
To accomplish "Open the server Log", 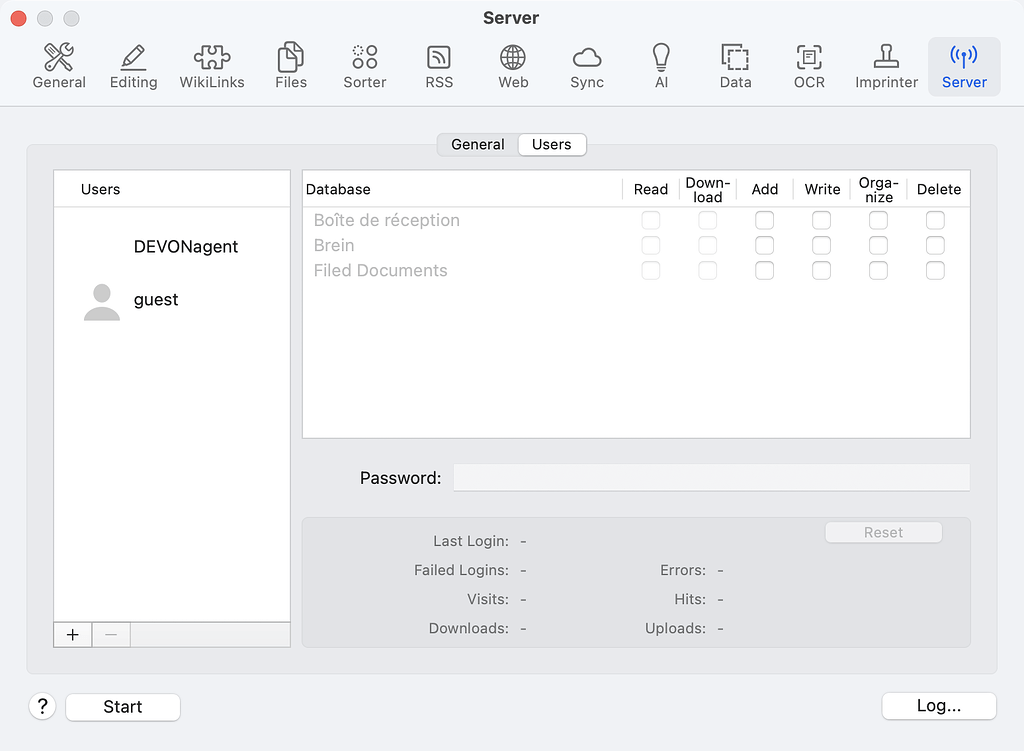I will click(x=938, y=706).
